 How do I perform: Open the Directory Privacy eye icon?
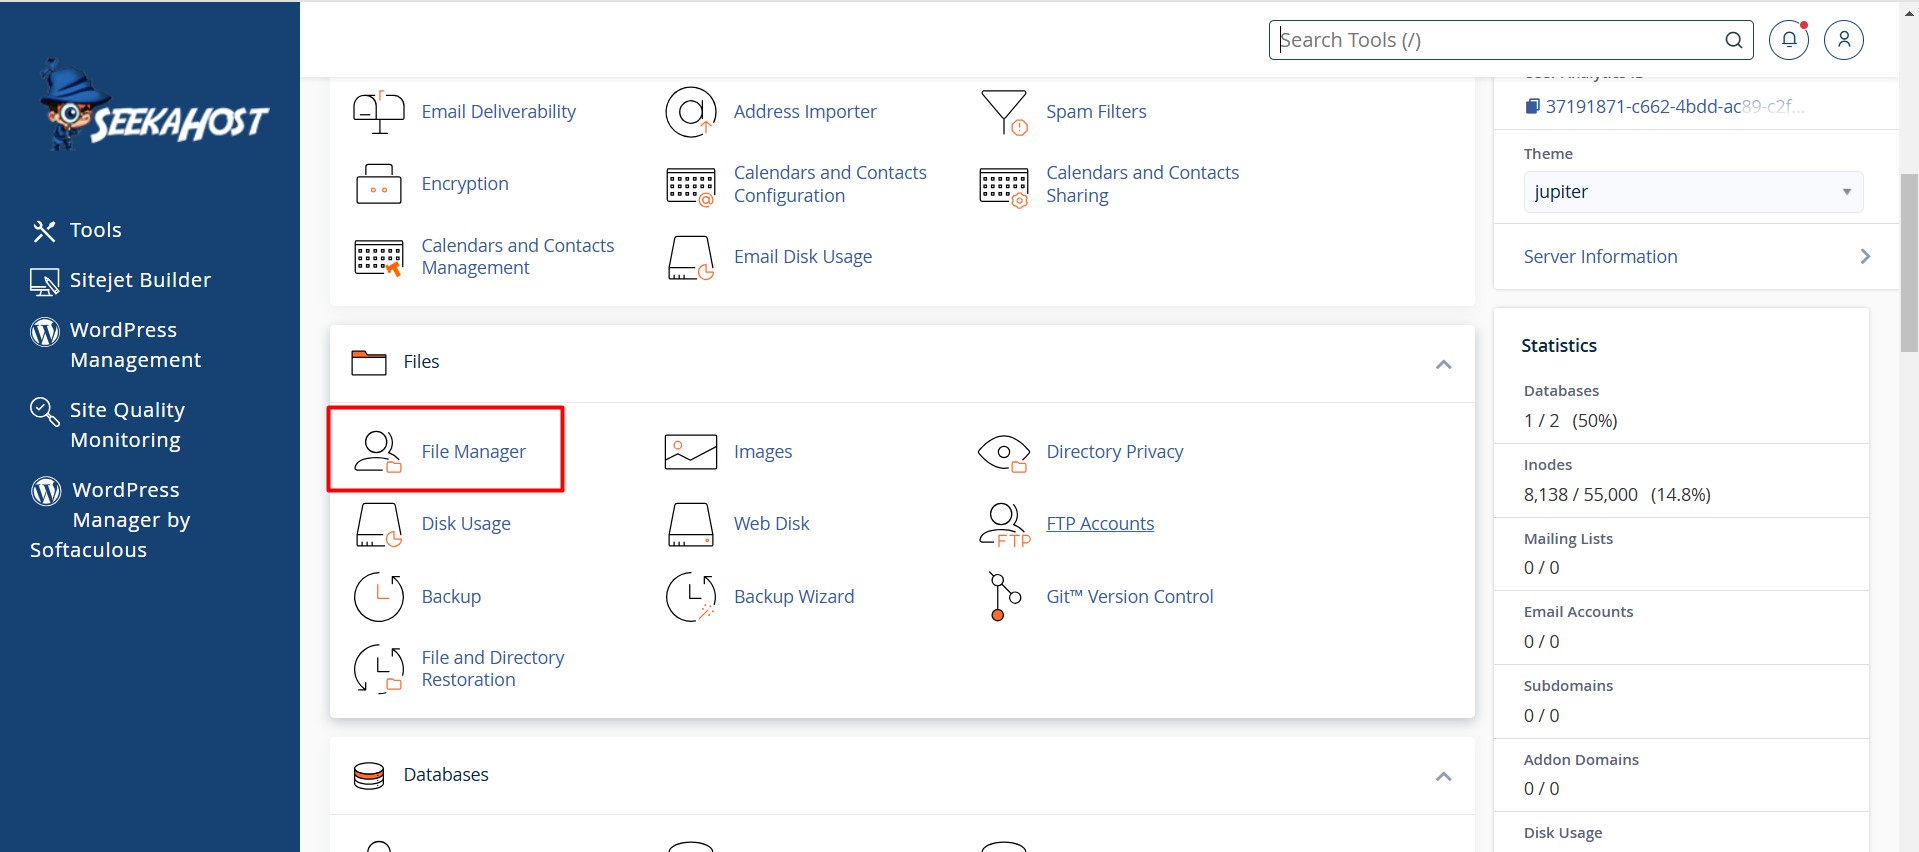pyautogui.click(x=1004, y=452)
